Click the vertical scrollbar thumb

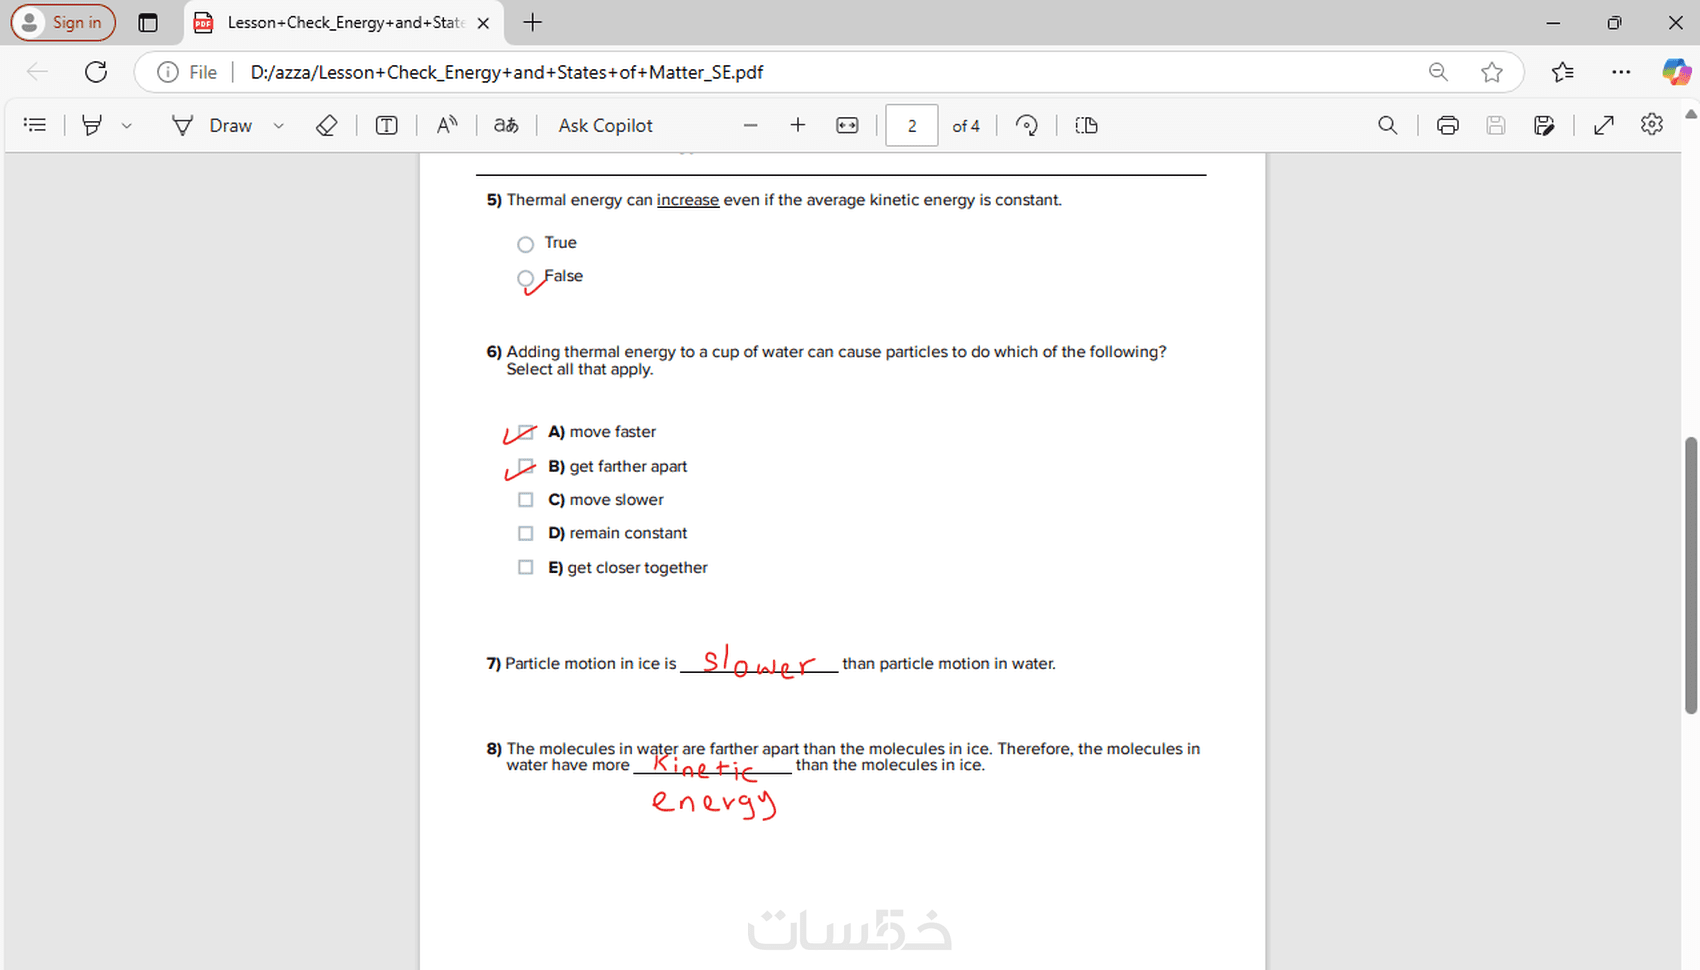[x=1691, y=575]
